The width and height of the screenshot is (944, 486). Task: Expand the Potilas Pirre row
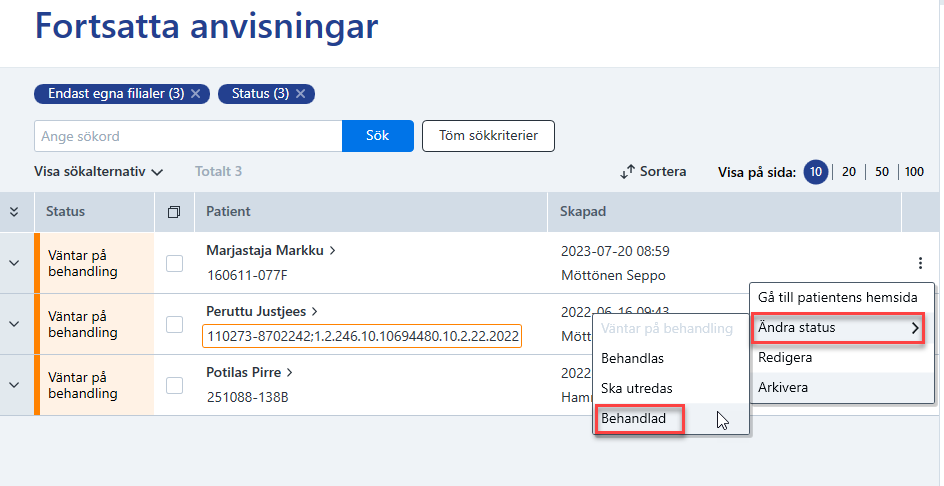tap(14, 385)
